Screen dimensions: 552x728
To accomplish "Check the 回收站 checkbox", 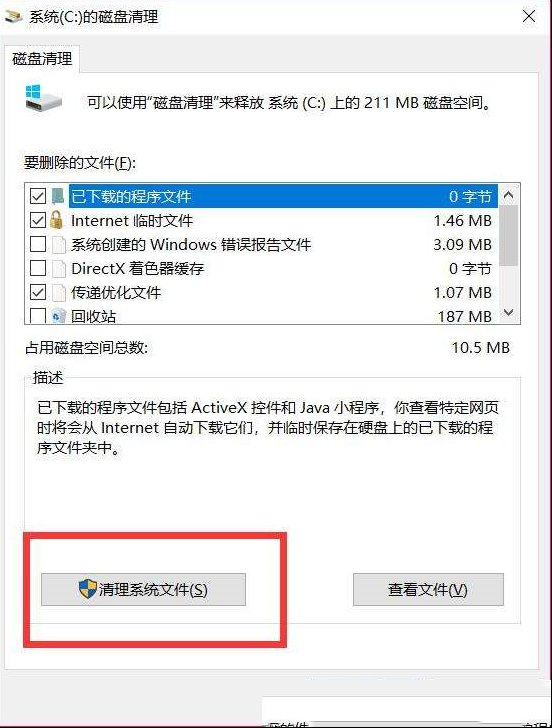I will [38, 316].
